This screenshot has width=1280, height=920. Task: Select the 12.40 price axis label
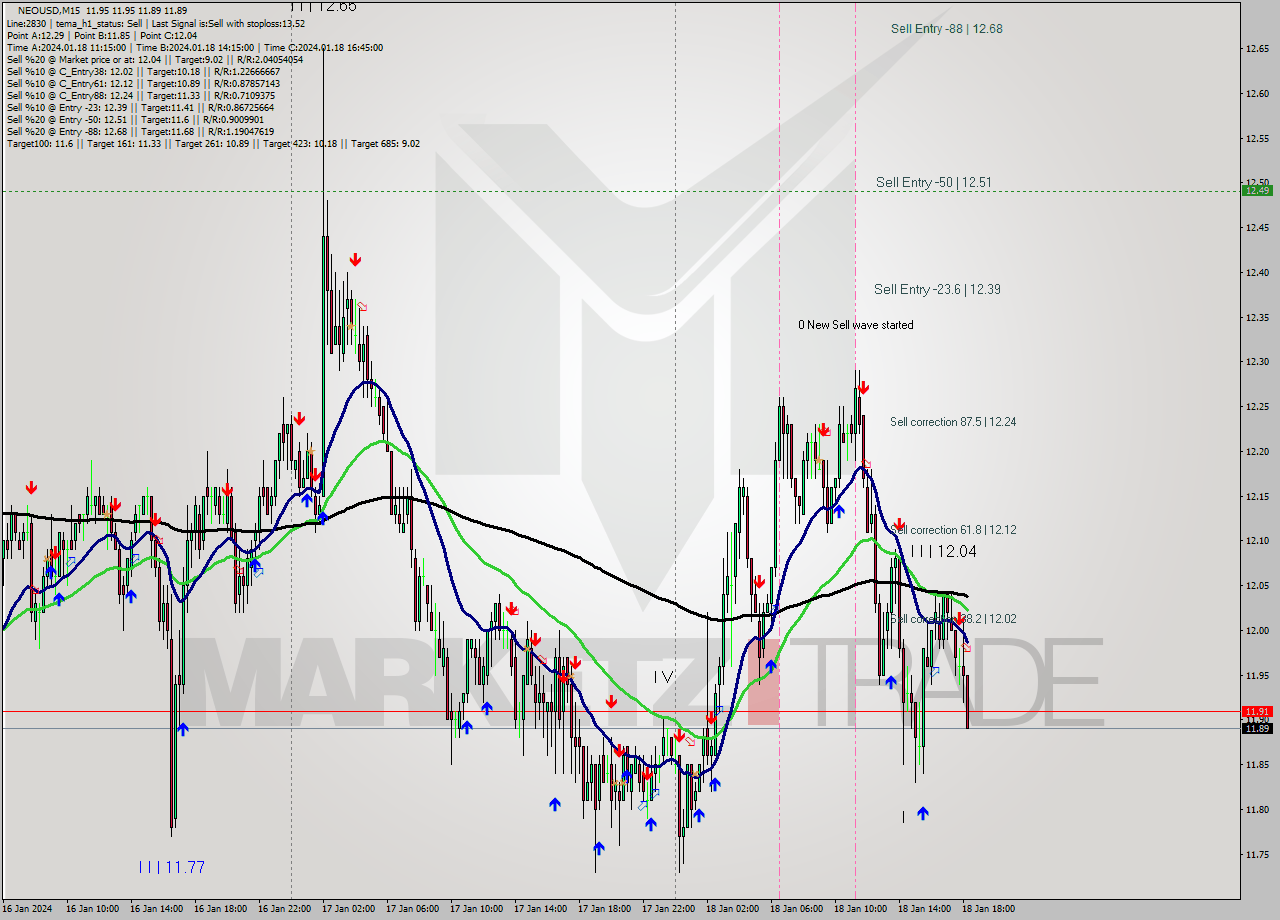pos(1256,273)
